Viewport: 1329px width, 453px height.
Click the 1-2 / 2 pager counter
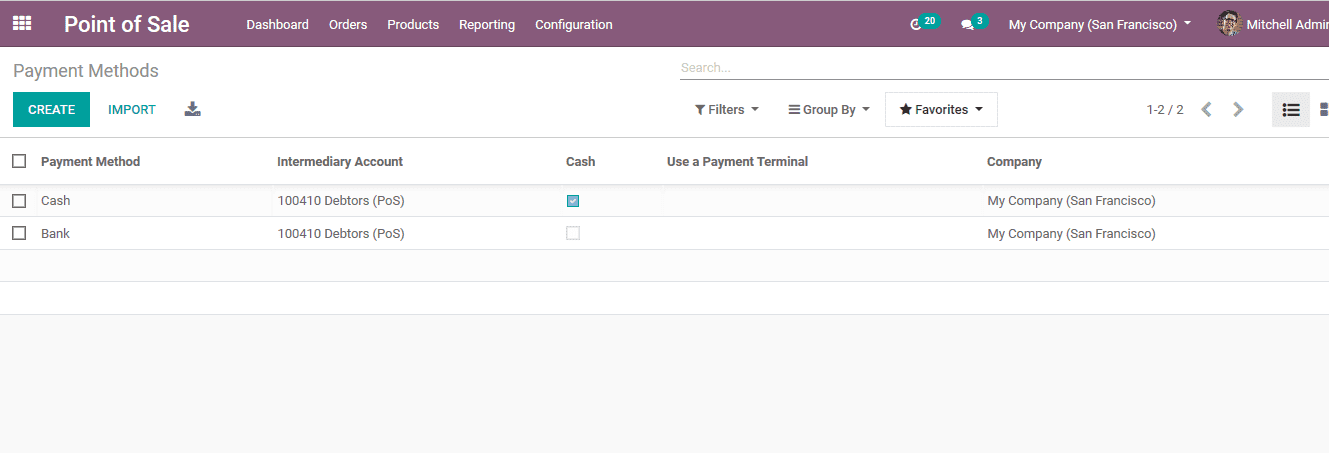point(1165,110)
